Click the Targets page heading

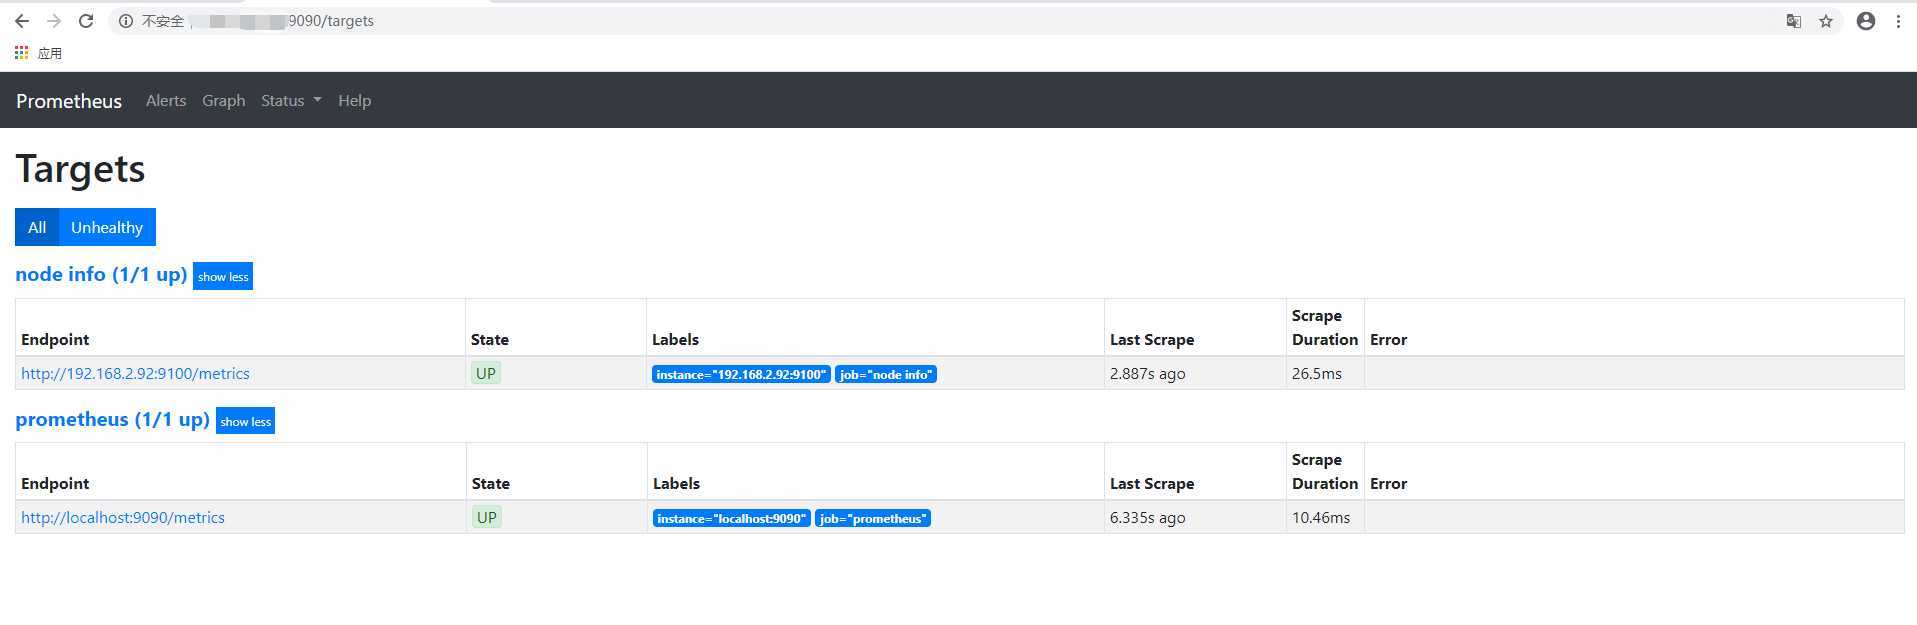[80, 168]
